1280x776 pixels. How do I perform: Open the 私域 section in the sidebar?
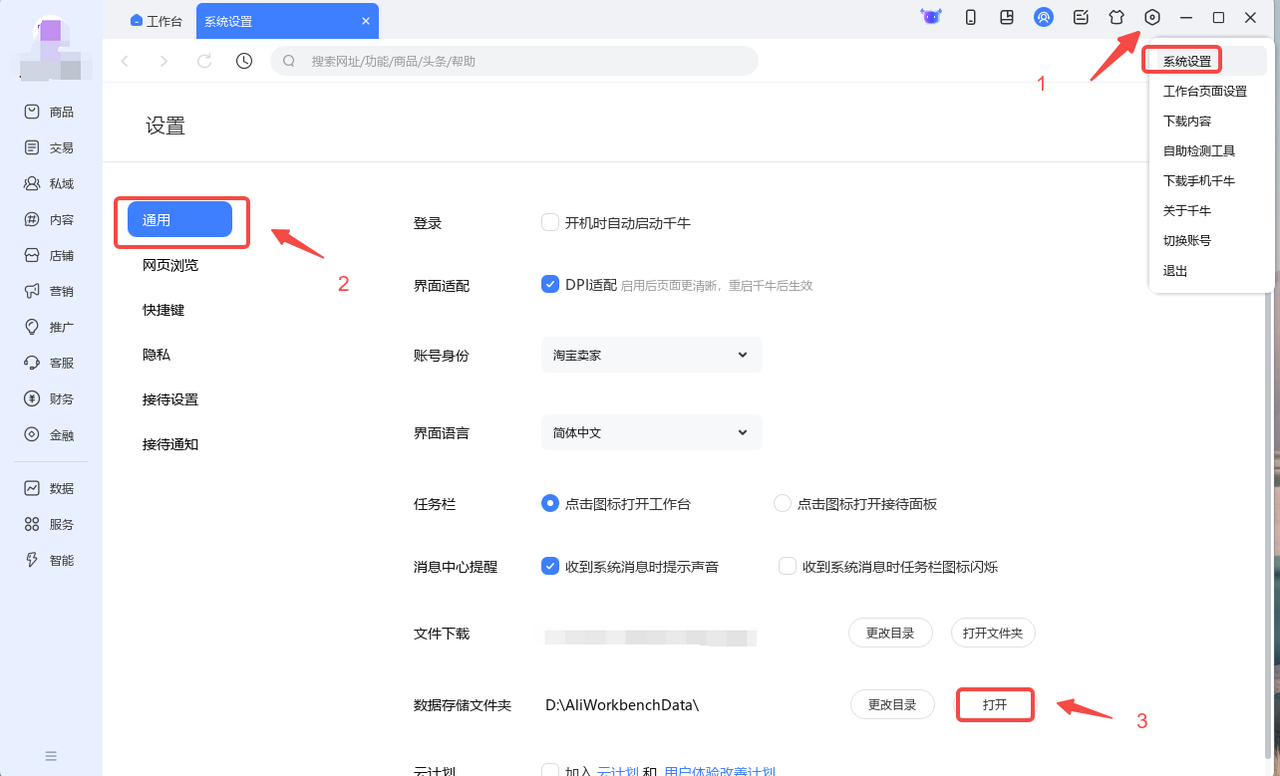click(50, 184)
